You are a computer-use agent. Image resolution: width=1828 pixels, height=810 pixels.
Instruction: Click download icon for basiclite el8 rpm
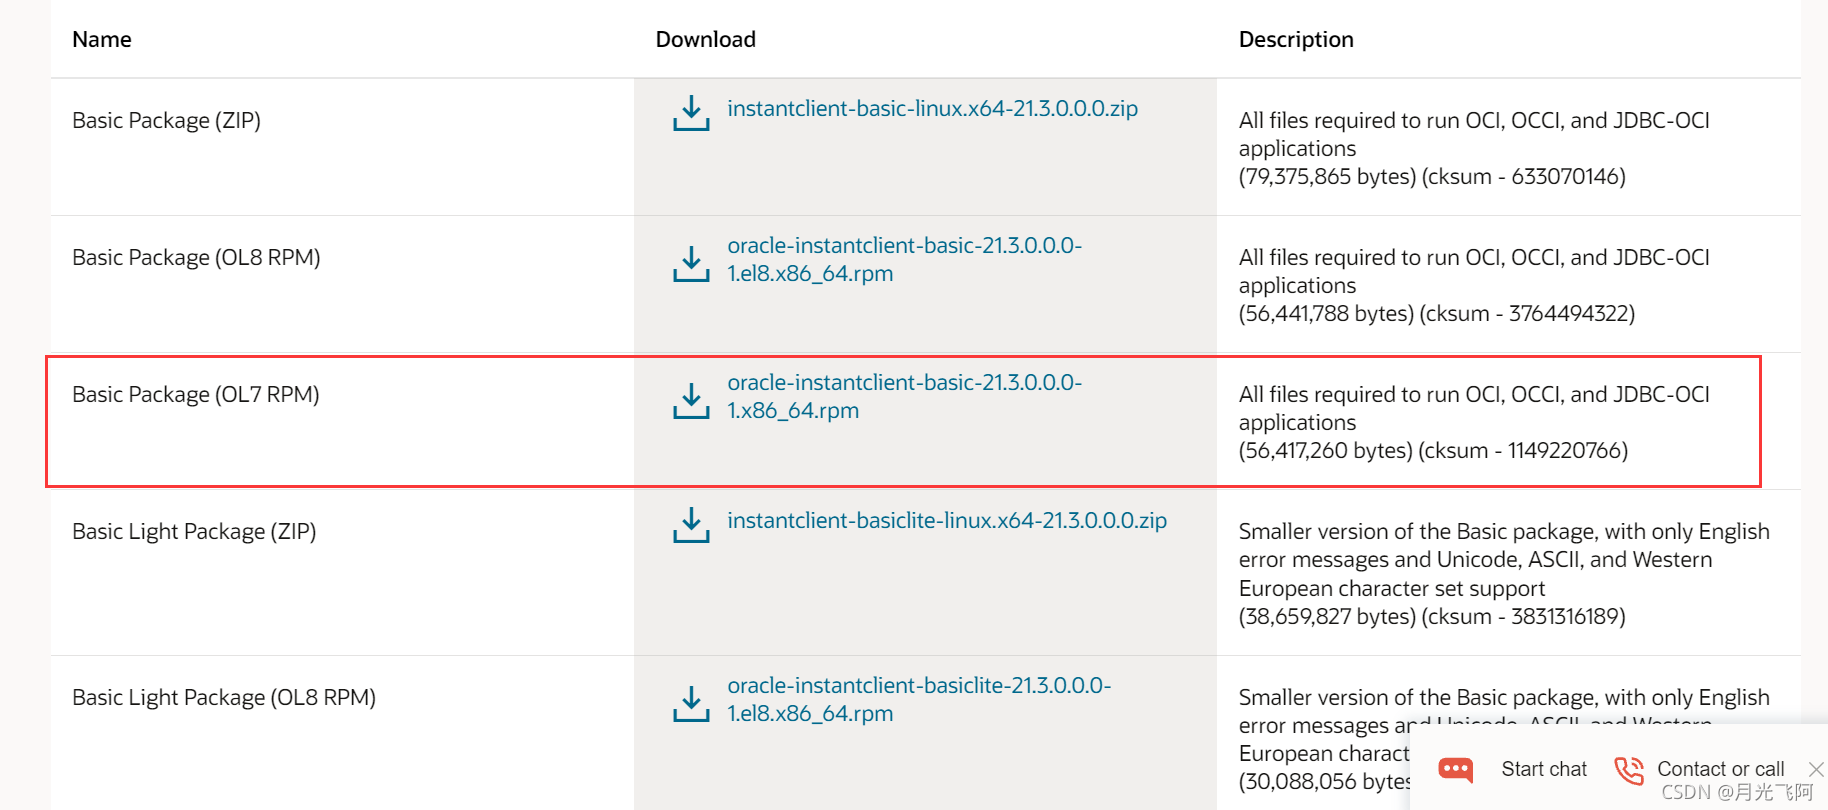coord(691,703)
